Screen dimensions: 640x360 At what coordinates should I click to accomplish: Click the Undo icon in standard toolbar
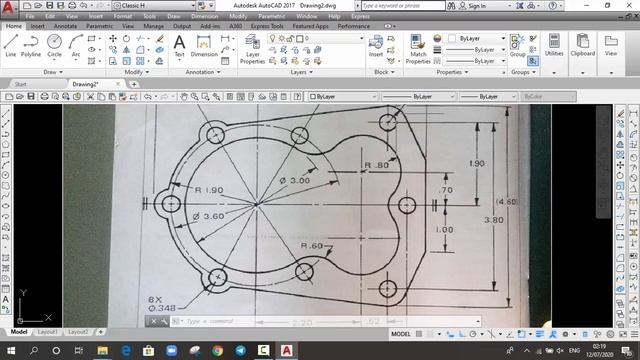click(x=148, y=97)
